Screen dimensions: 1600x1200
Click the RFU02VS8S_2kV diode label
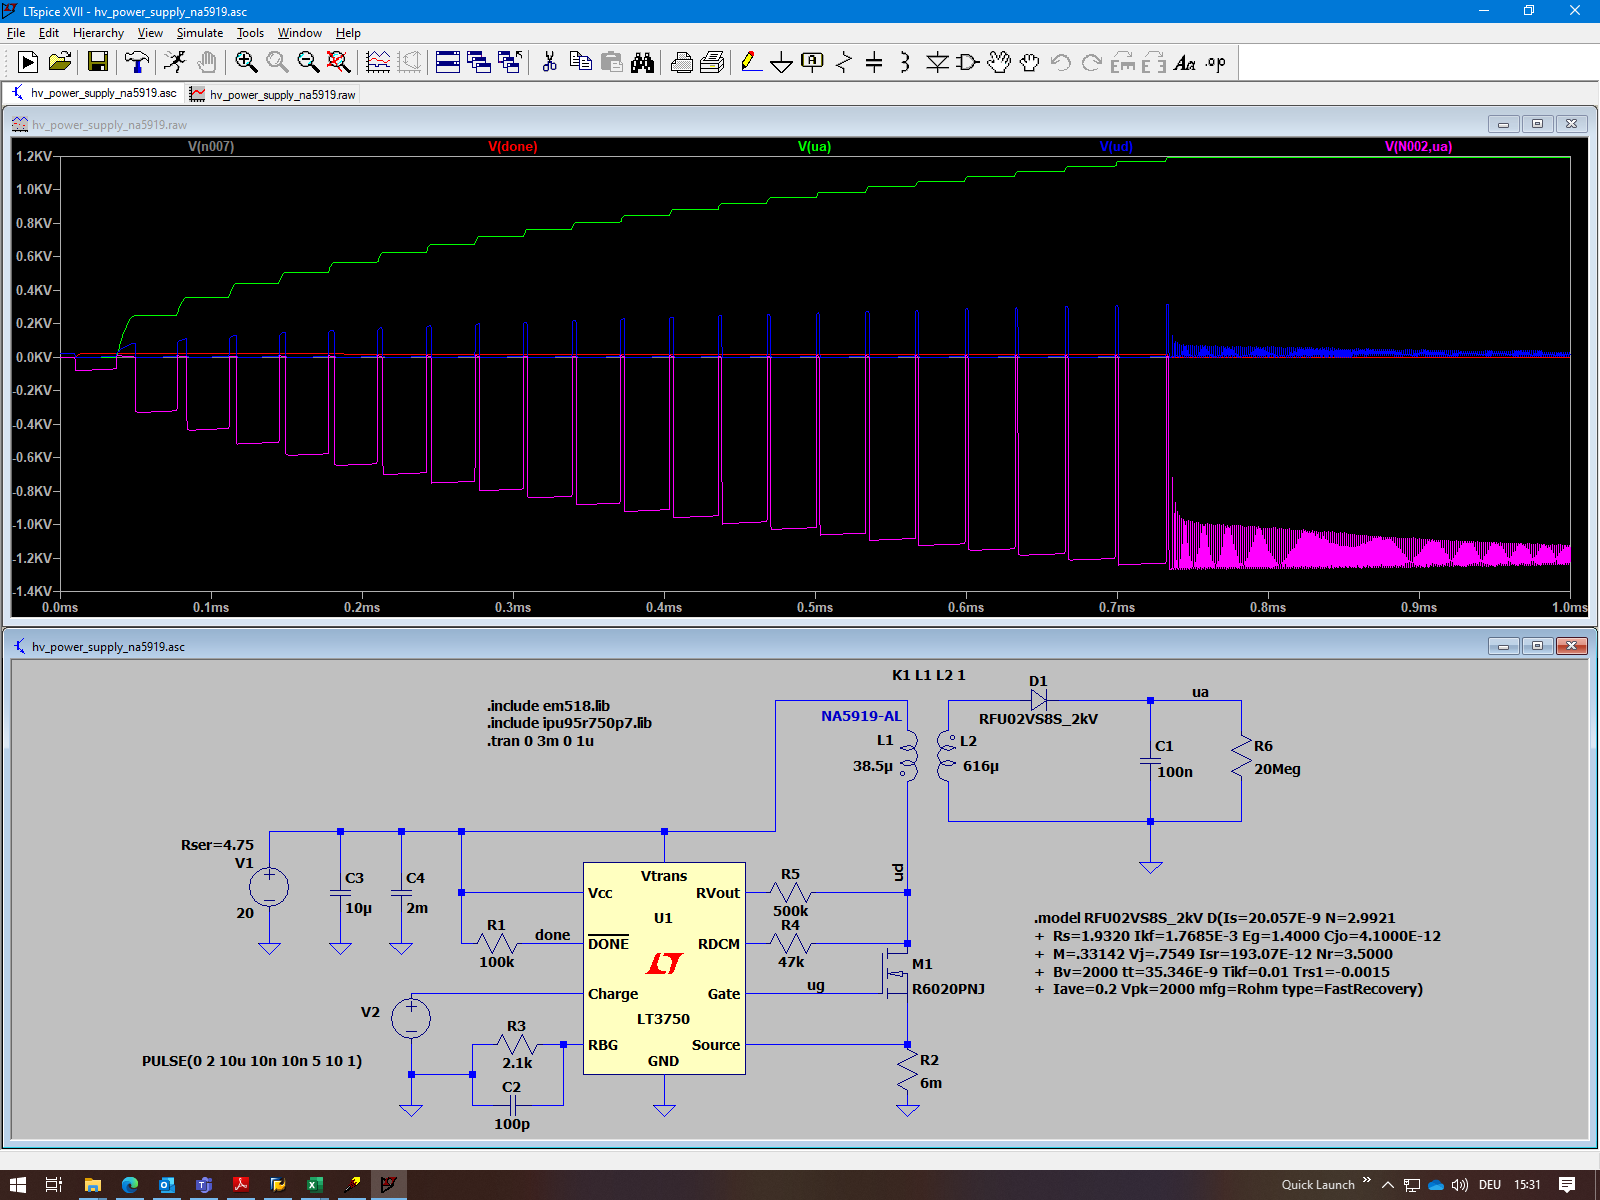tap(1038, 719)
